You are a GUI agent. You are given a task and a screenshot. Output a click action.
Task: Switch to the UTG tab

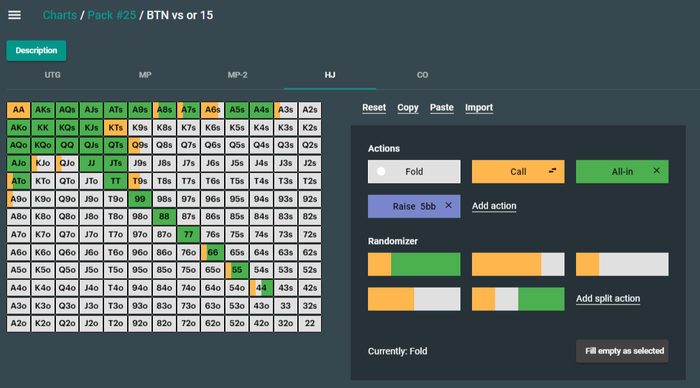click(x=52, y=75)
